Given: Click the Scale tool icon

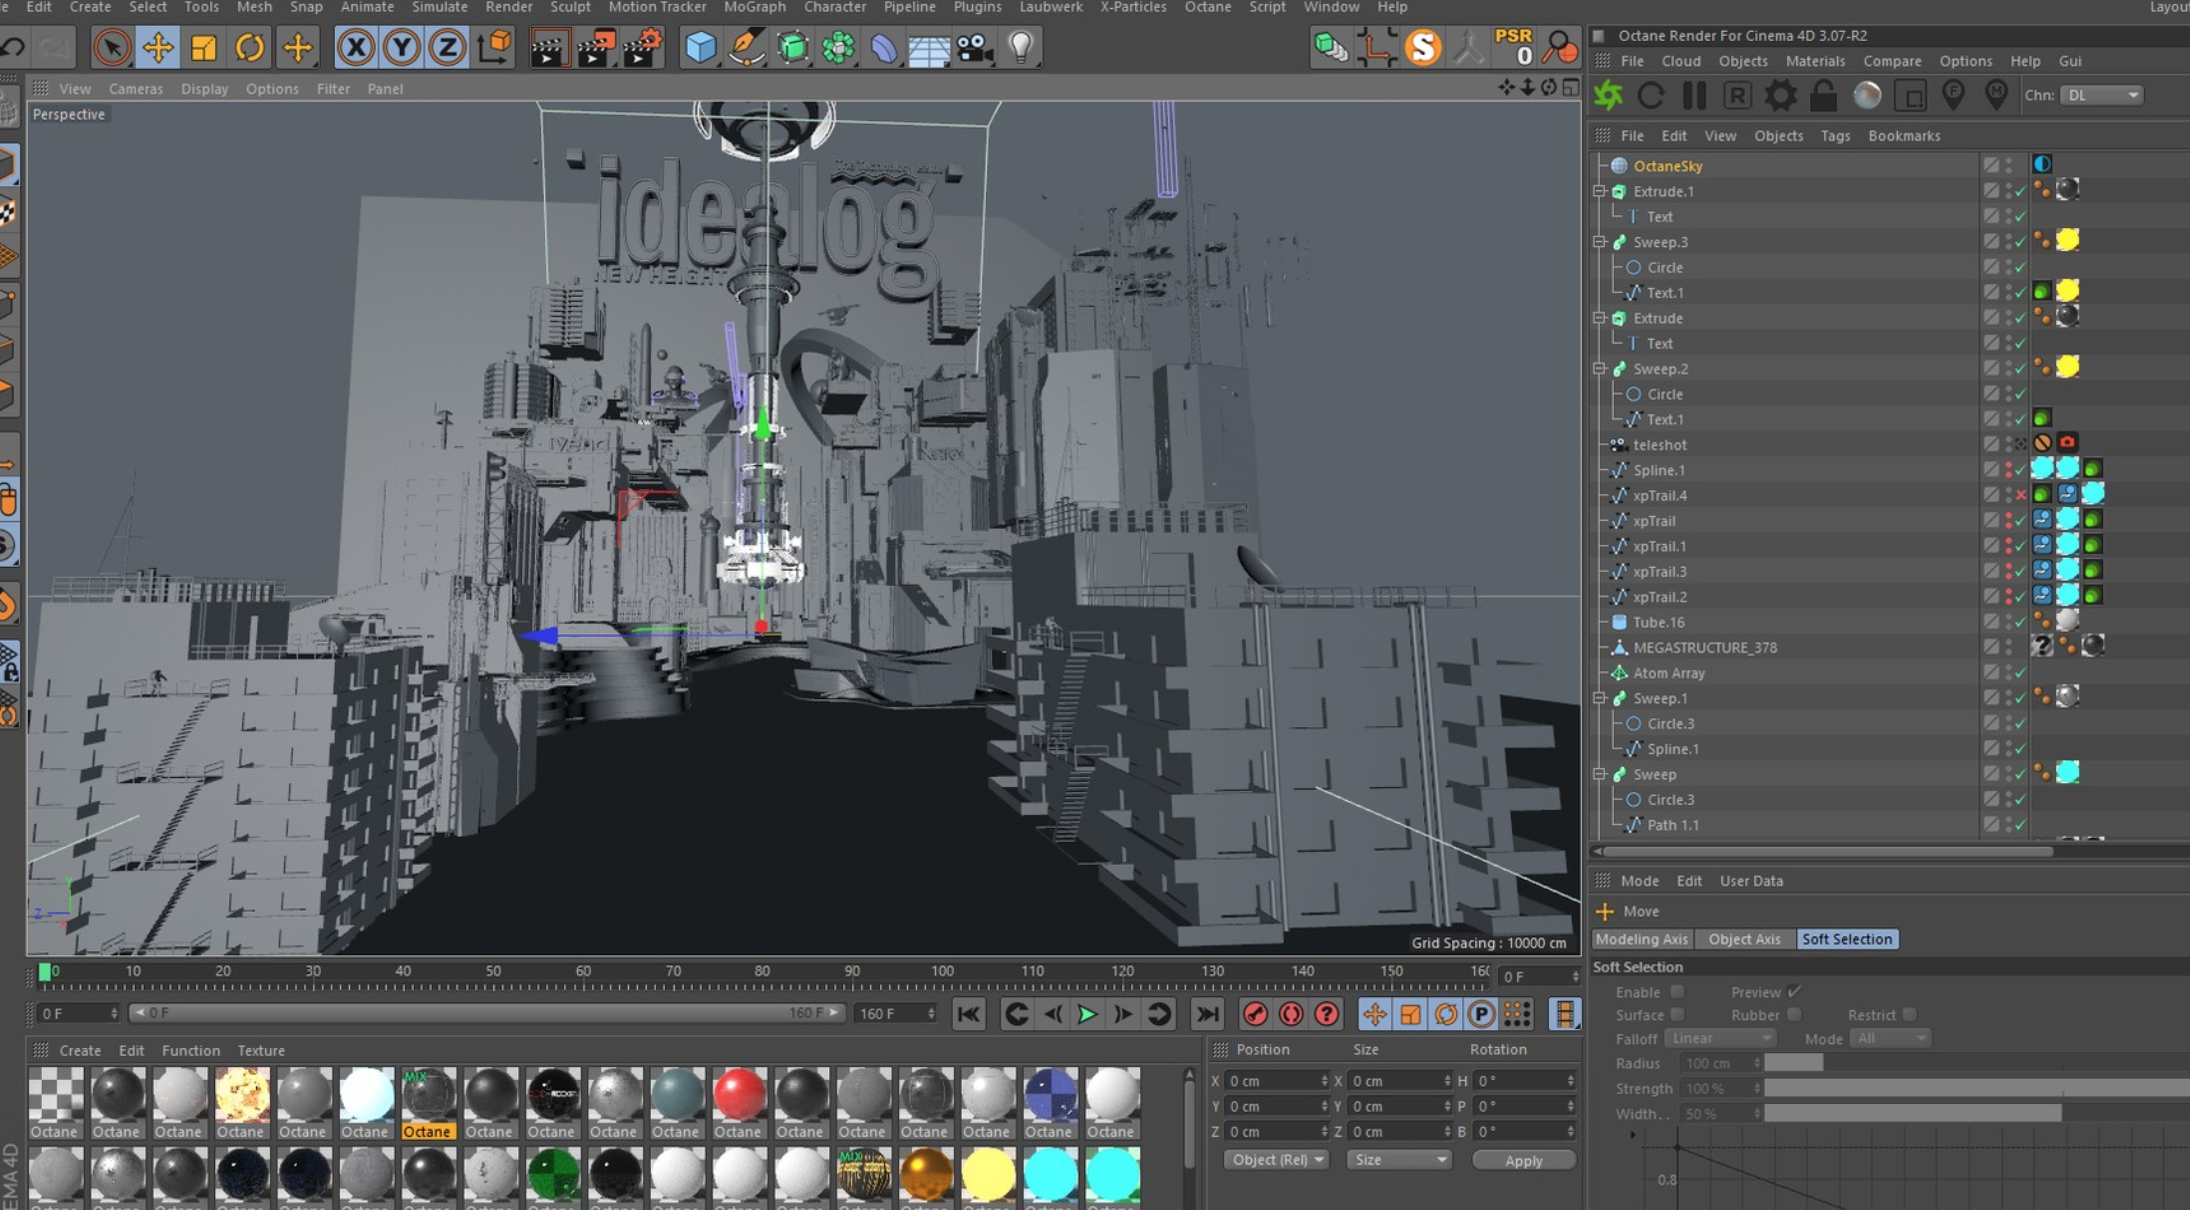Looking at the screenshot, I should pyautogui.click(x=203, y=47).
